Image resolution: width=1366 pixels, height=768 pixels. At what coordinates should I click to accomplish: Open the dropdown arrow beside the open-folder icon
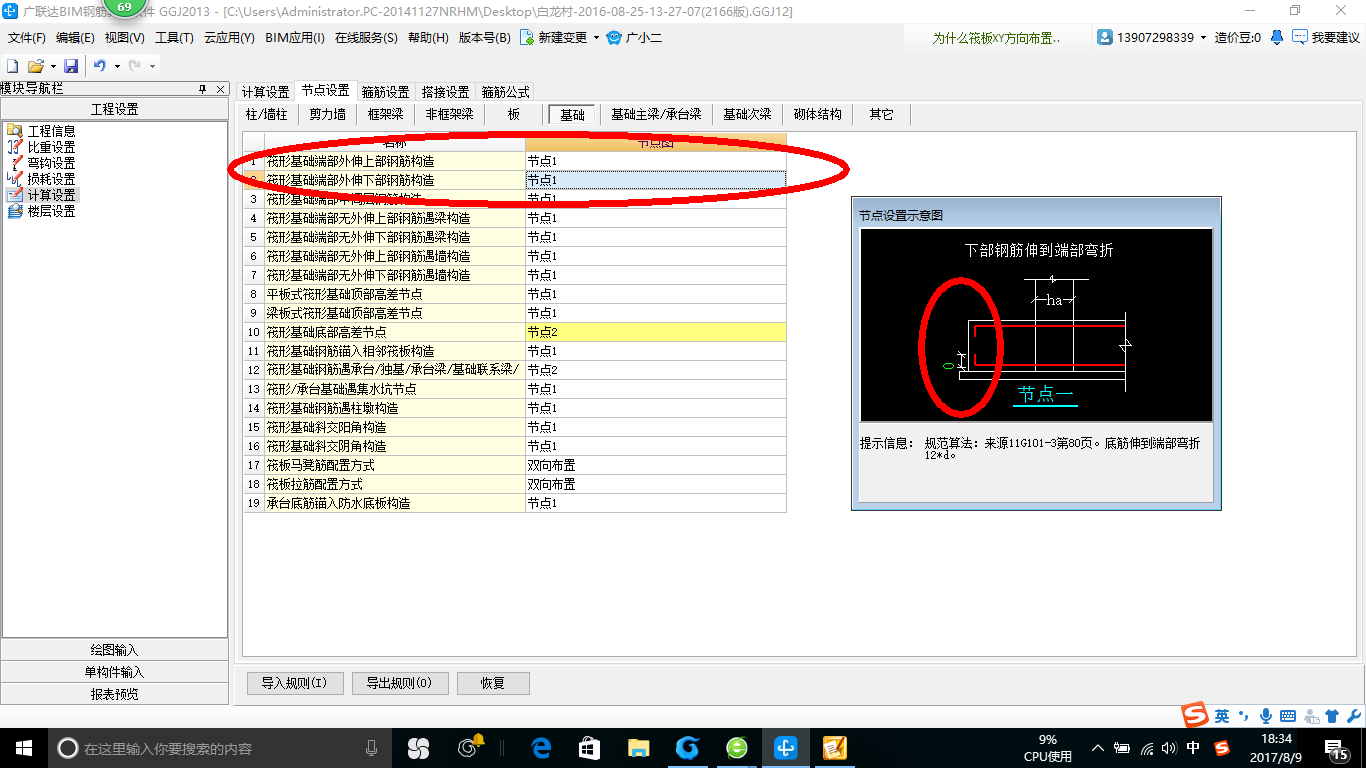52,66
